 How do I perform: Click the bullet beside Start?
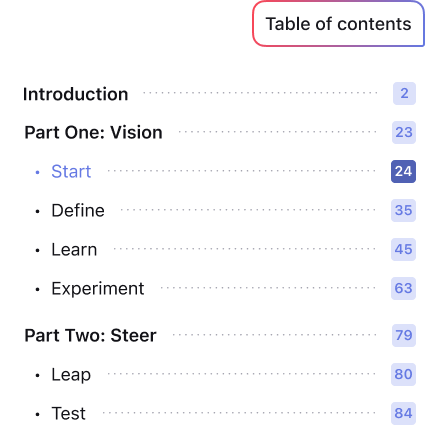tap(37, 172)
